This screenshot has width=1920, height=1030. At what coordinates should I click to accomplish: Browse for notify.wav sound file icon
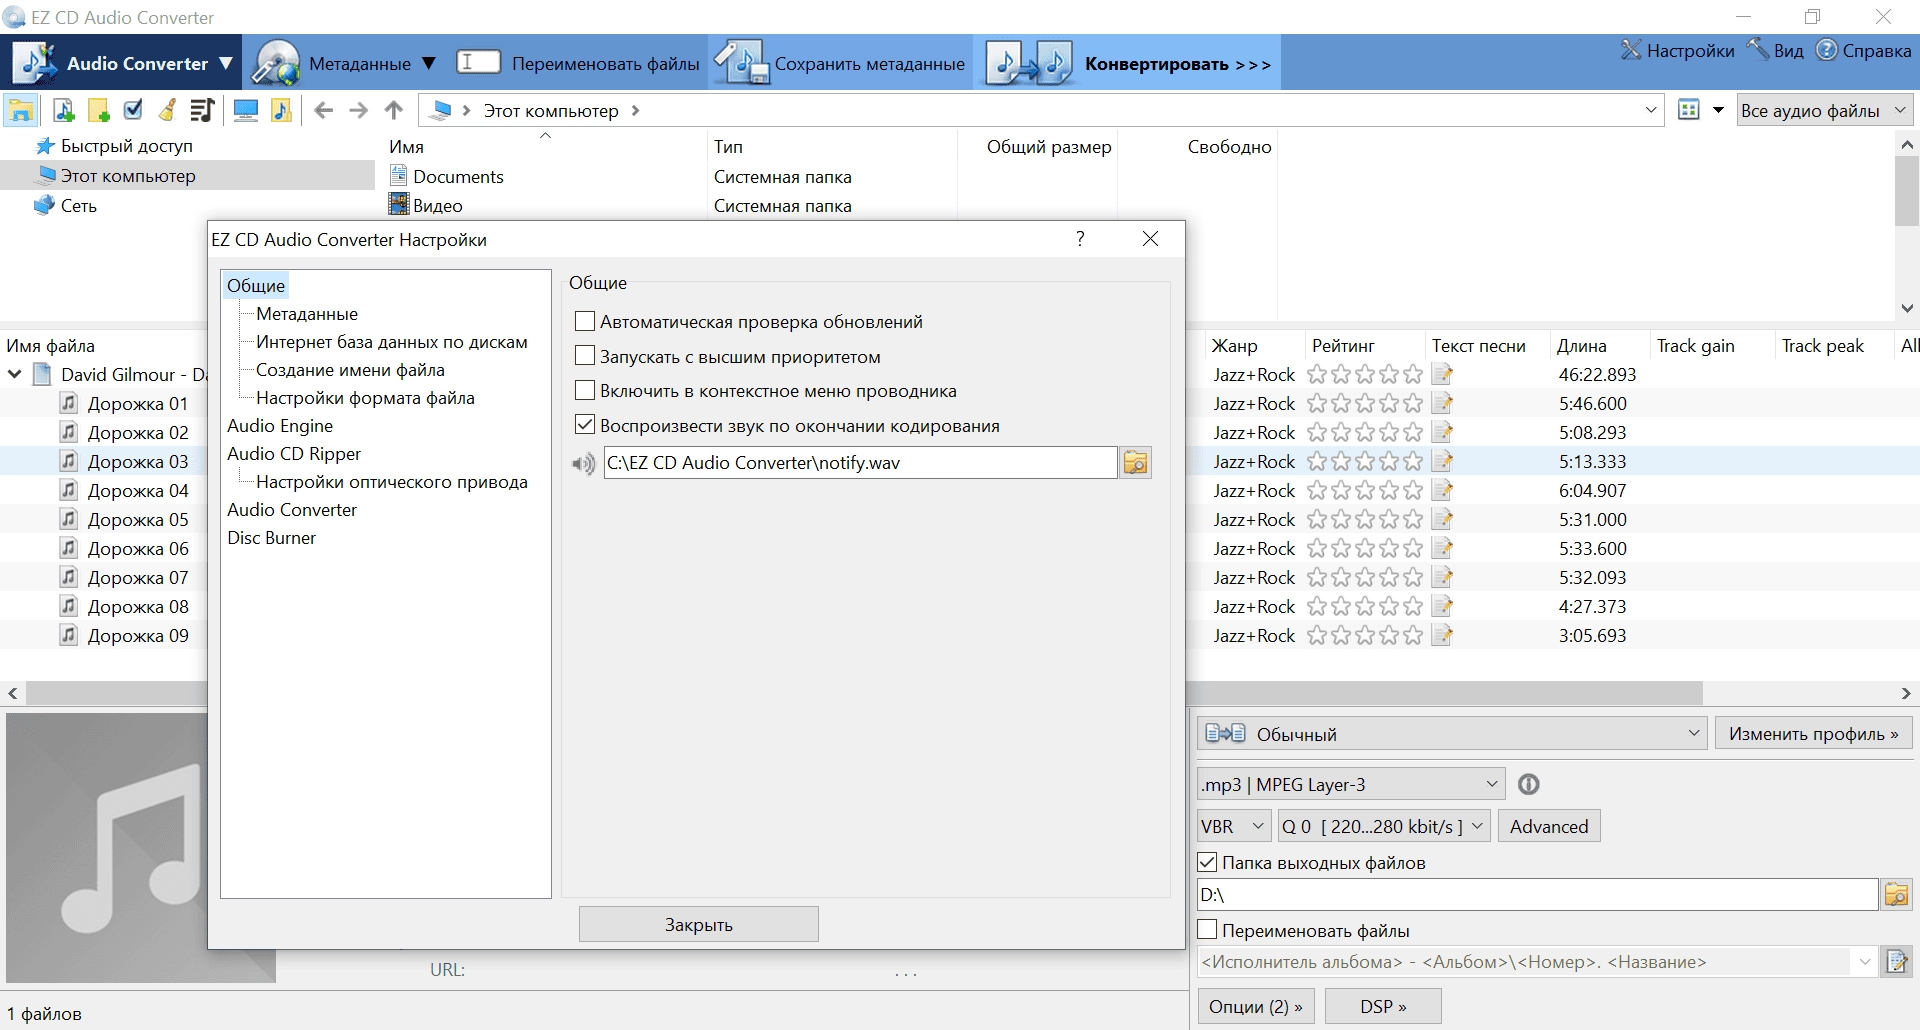click(1136, 463)
